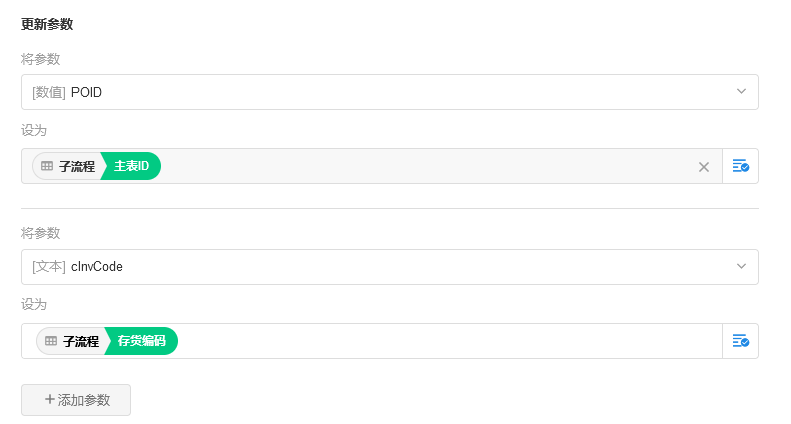Viewport: 791px width, 424px height.
Task: Click the [文本] type prefix of cInvCode
Action: (x=49, y=267)
